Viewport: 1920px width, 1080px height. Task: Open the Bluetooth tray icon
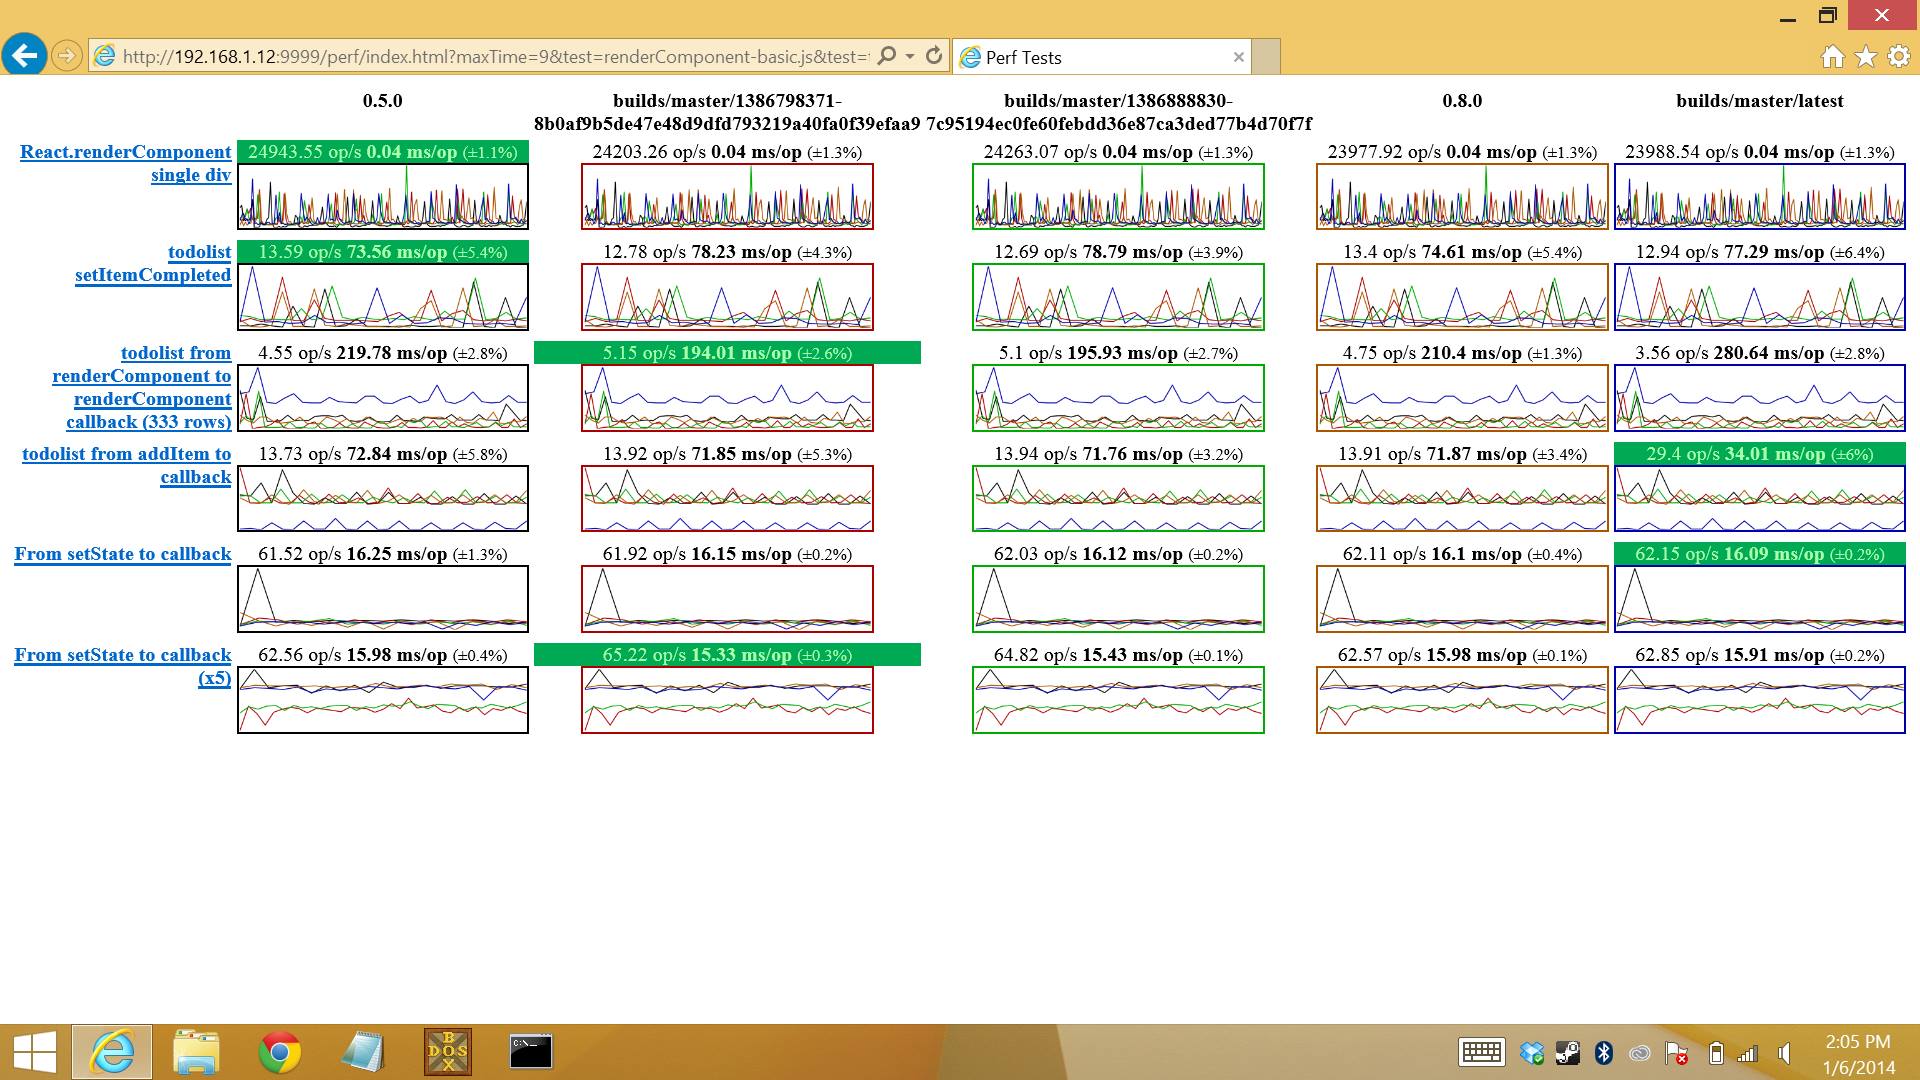pos(1604,1053)
